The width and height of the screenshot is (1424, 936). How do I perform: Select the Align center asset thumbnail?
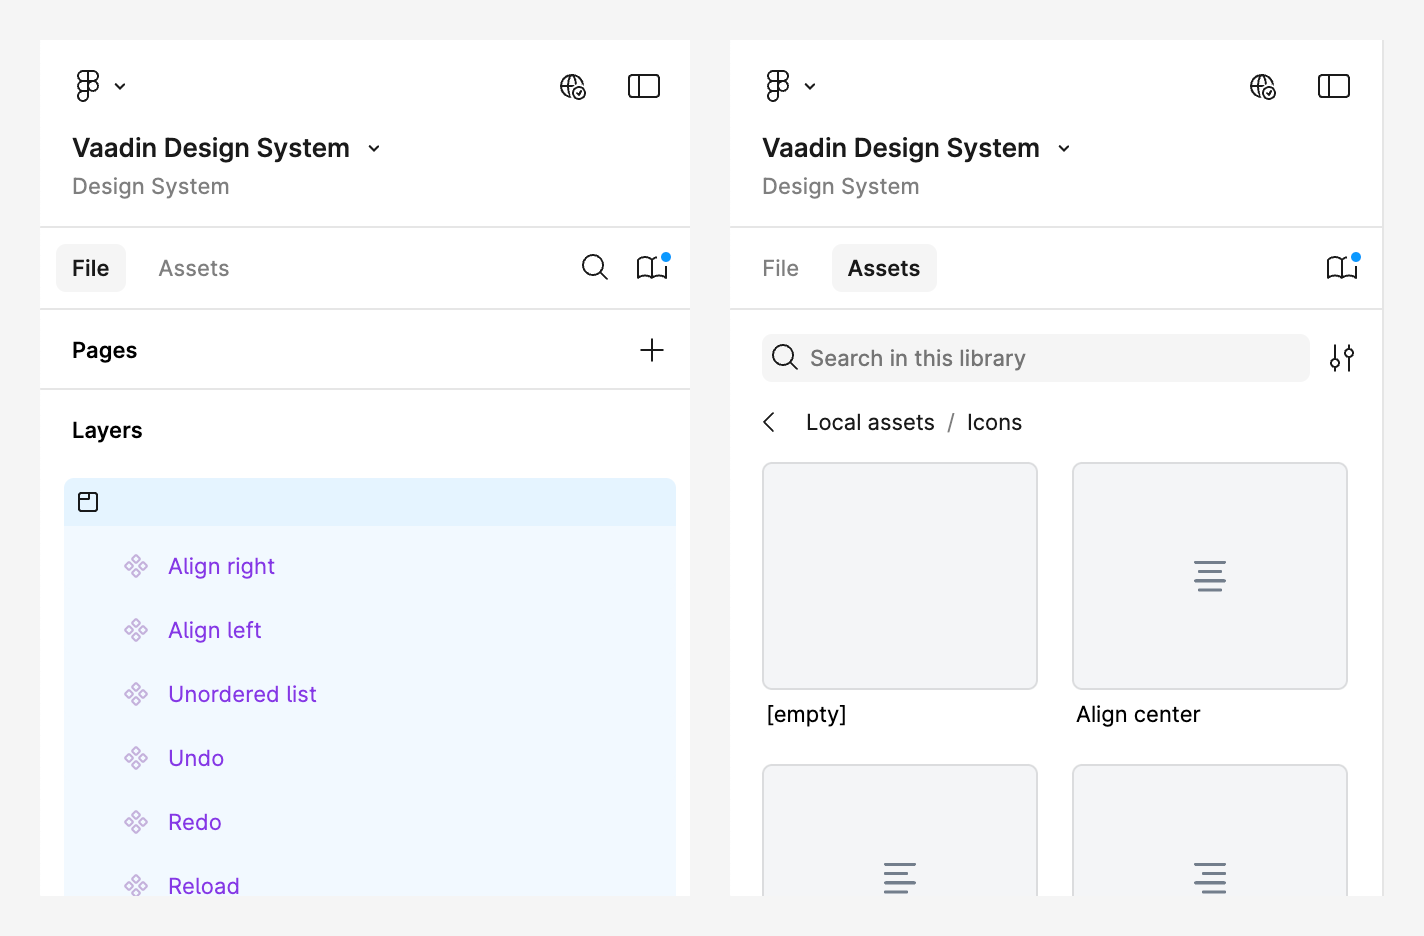(x=1210, y=576)
